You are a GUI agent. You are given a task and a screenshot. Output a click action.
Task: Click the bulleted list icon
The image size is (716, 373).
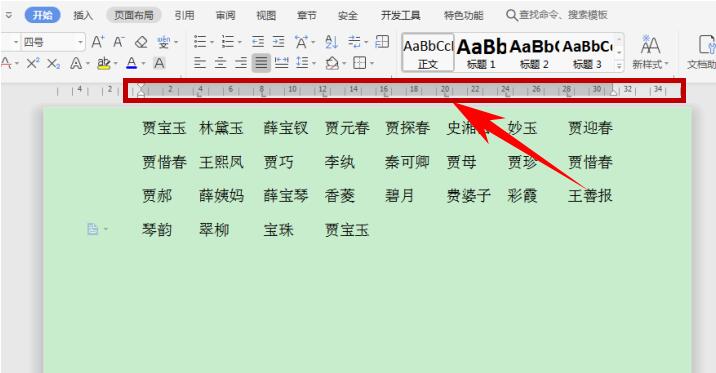(x=200, y=42)
